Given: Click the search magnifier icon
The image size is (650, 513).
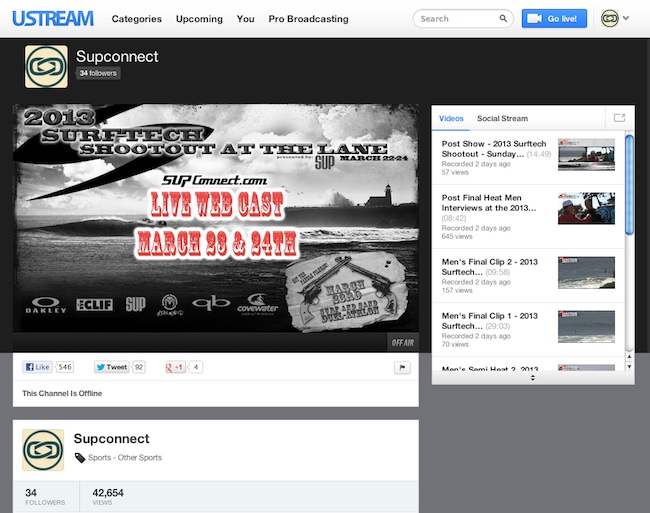Looking at the screenshot, I should coord(503,19).
